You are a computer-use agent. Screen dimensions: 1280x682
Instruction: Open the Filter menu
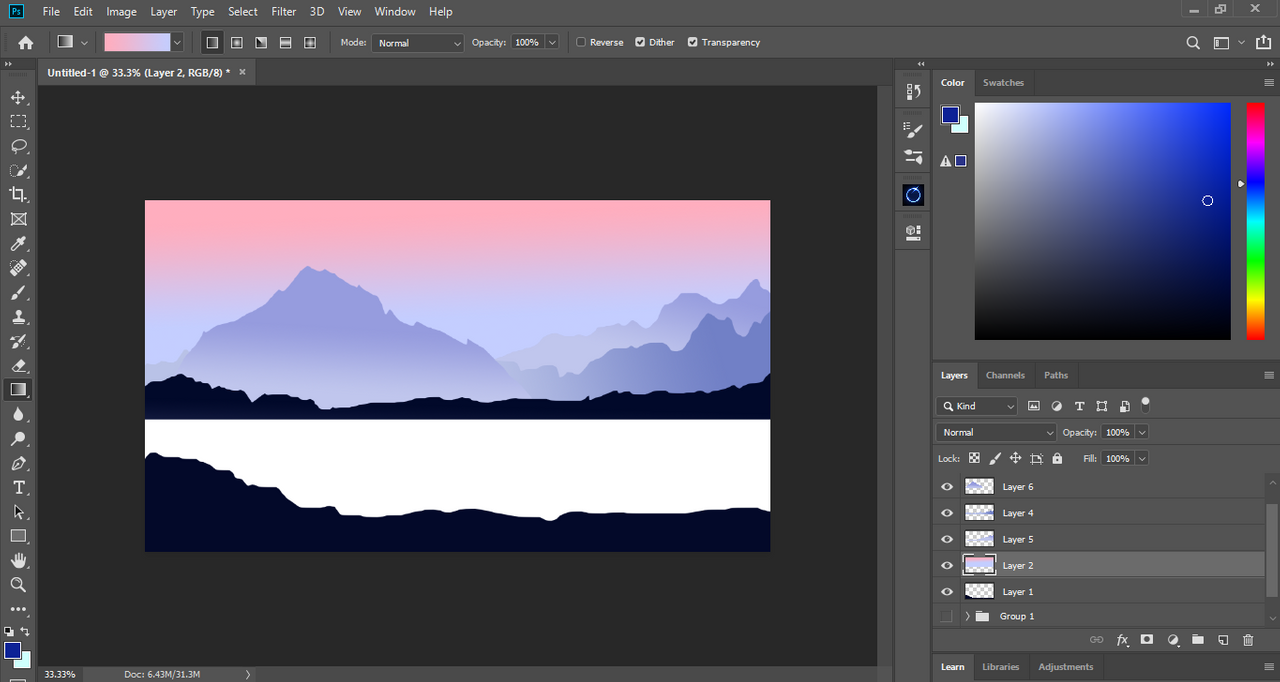click(284, 12)
